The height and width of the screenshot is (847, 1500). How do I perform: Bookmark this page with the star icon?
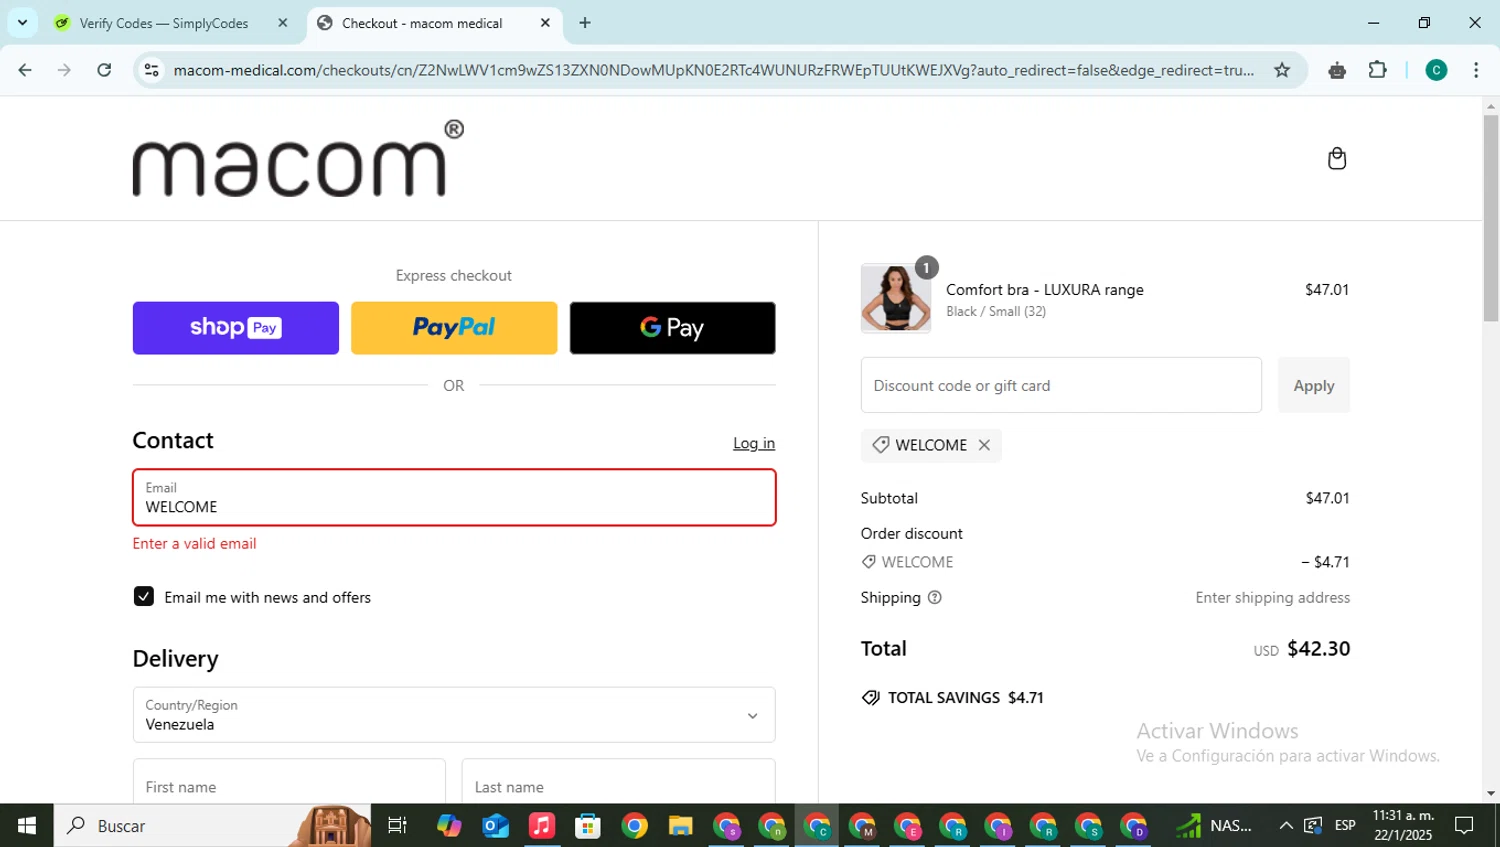(x=1282, y=70)
